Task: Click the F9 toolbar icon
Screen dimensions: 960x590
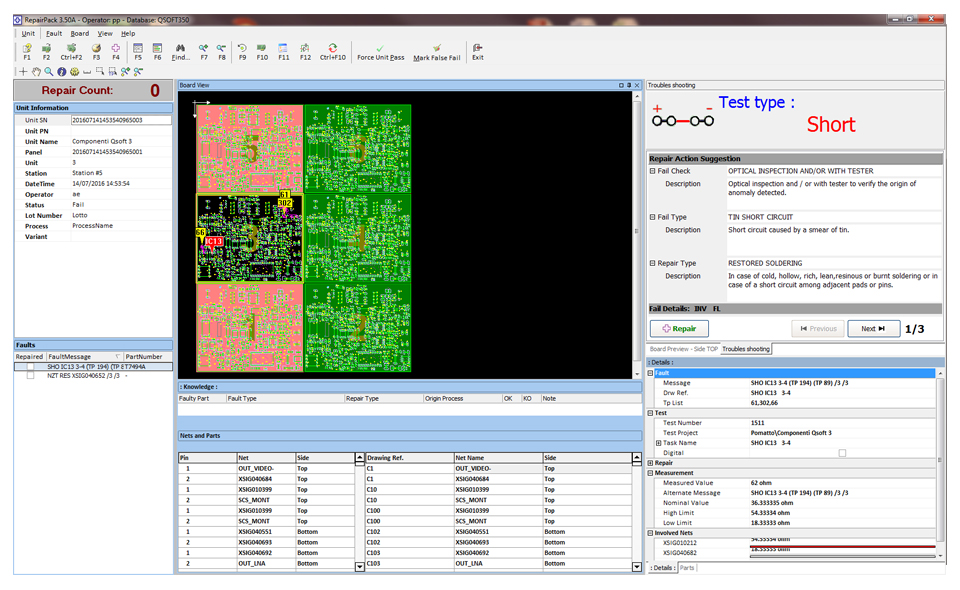Action: coord(242,48)
